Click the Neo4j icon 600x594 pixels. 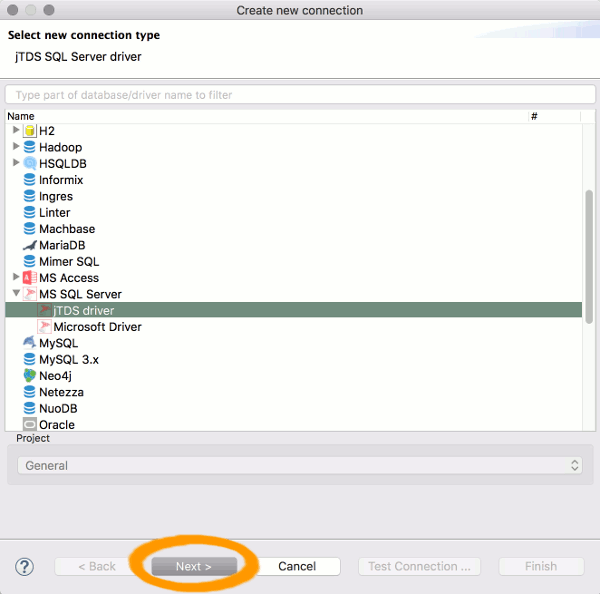point(29,375)
